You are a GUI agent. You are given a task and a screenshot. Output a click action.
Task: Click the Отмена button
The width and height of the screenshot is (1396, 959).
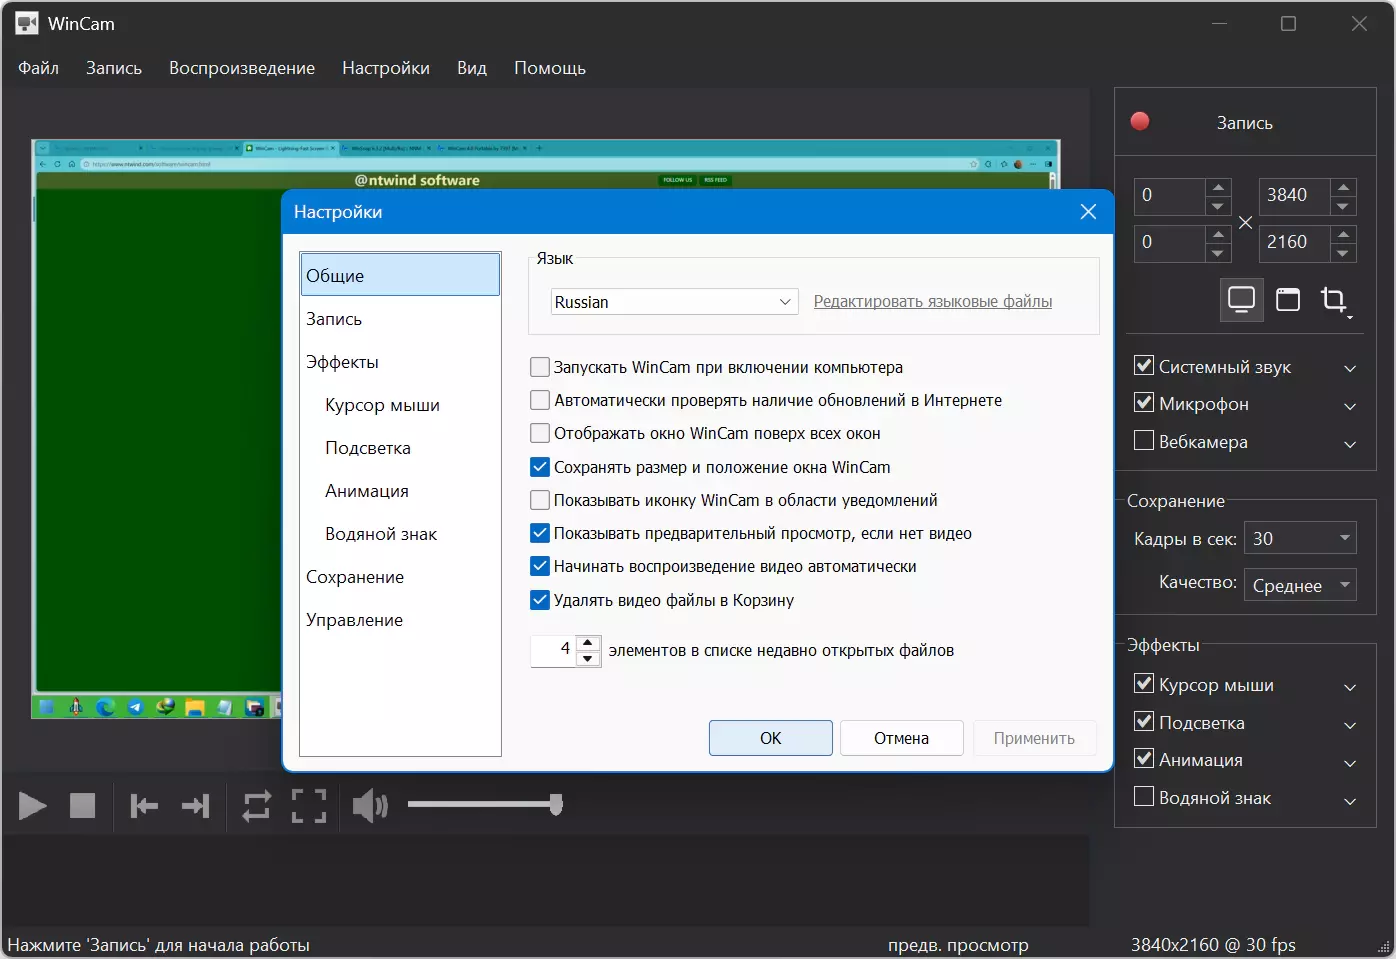click(902, 738)
